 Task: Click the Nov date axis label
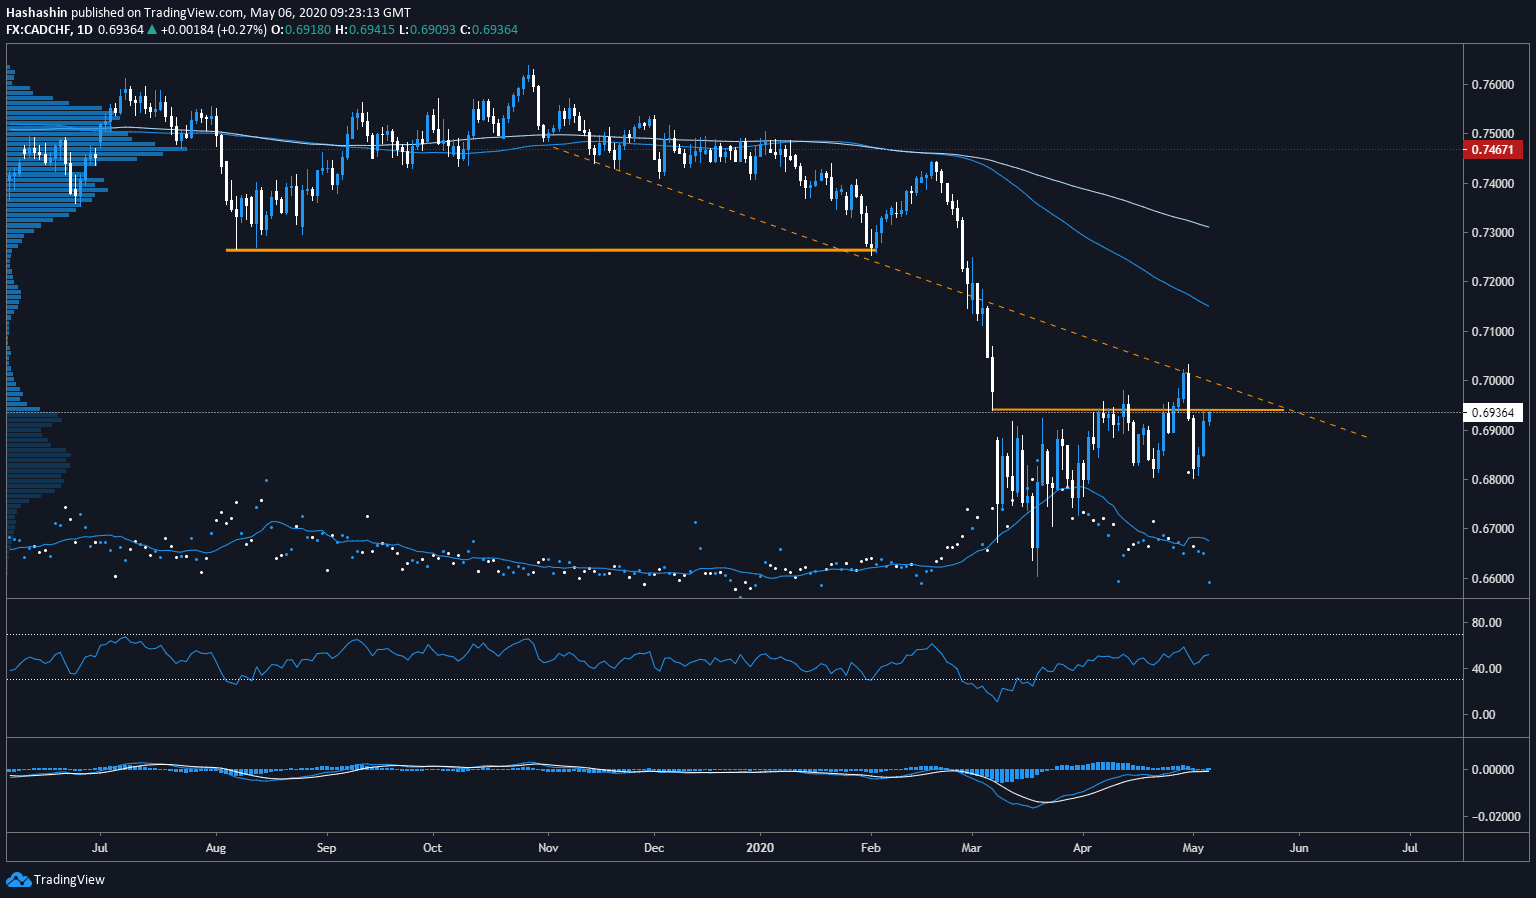click(546, 848)
